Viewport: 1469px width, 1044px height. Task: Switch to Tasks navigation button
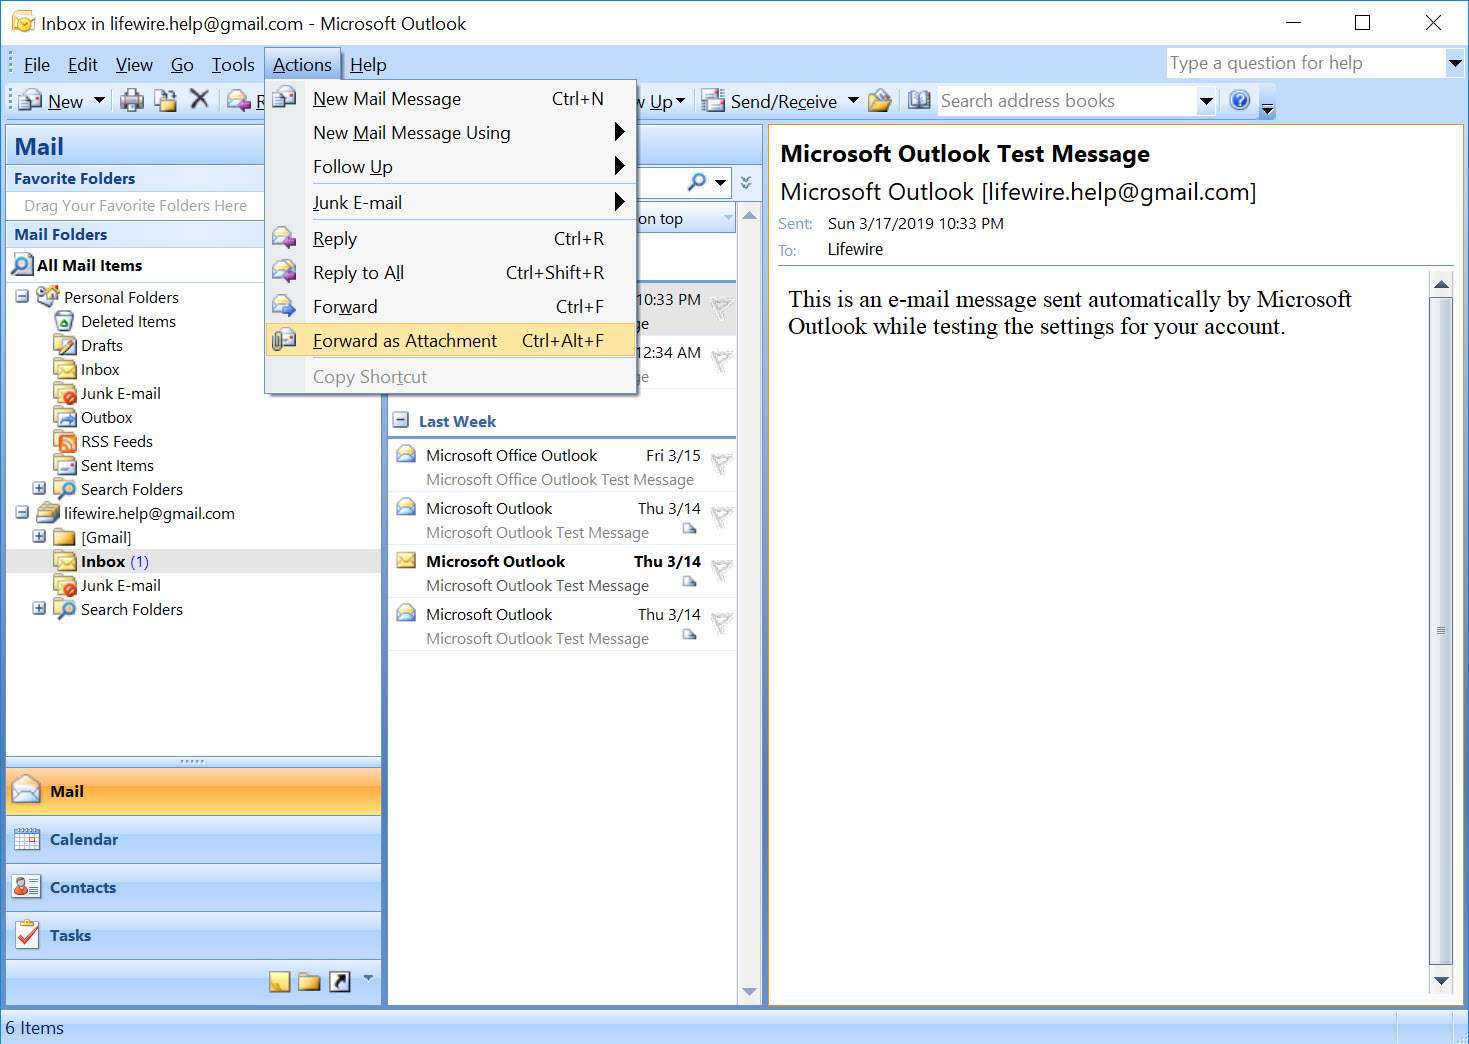pos(193,935)
